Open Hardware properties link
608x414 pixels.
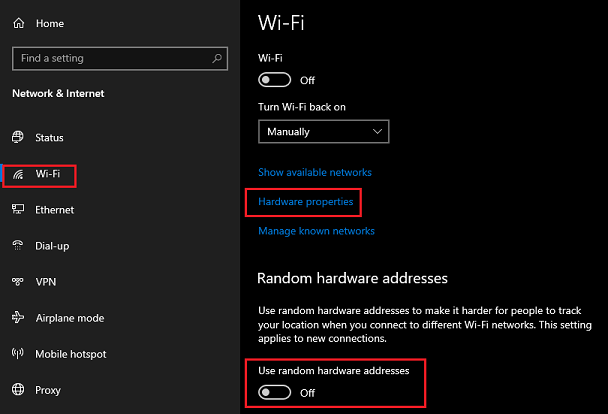click(x=306, y=202)
